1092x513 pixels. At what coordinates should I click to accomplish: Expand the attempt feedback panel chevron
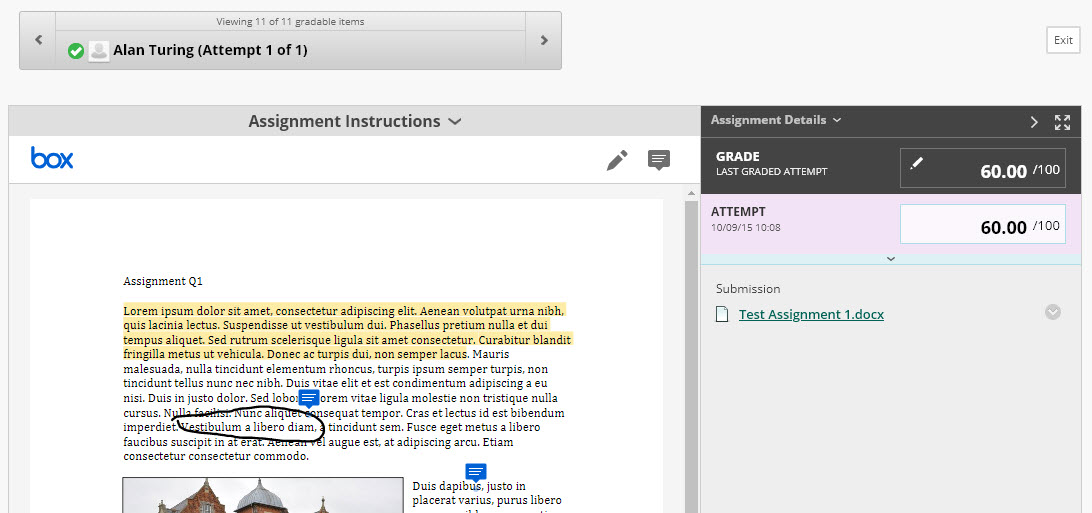point(891,258)
